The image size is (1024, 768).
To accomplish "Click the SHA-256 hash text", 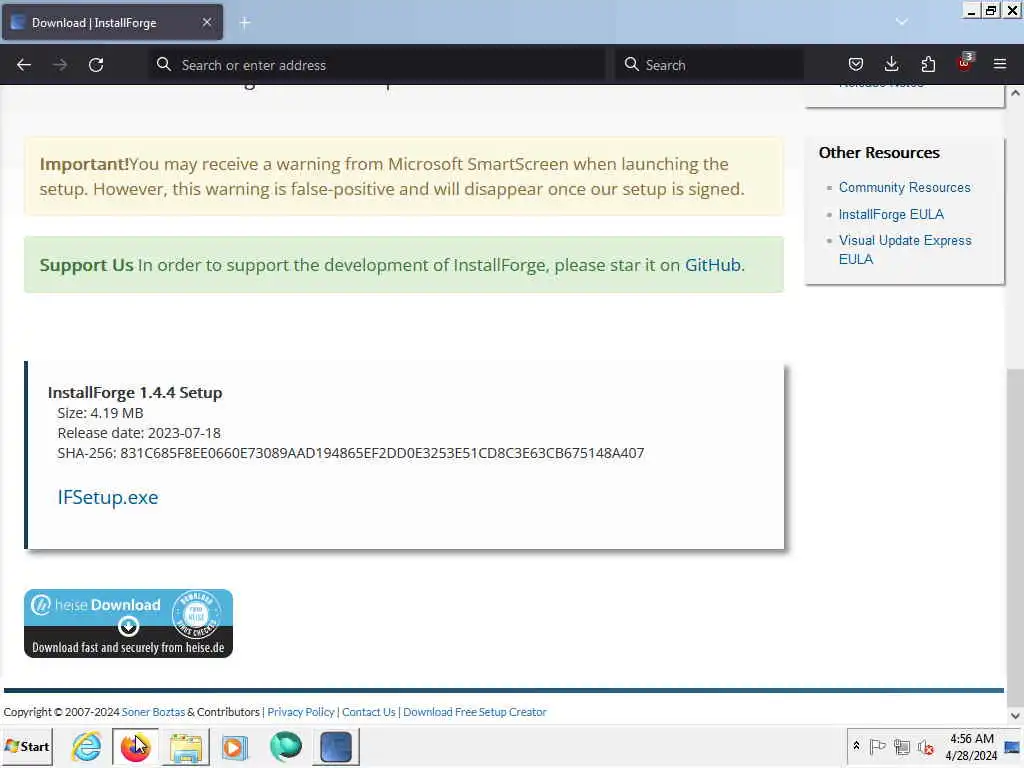I will click(x=351, y=453).
